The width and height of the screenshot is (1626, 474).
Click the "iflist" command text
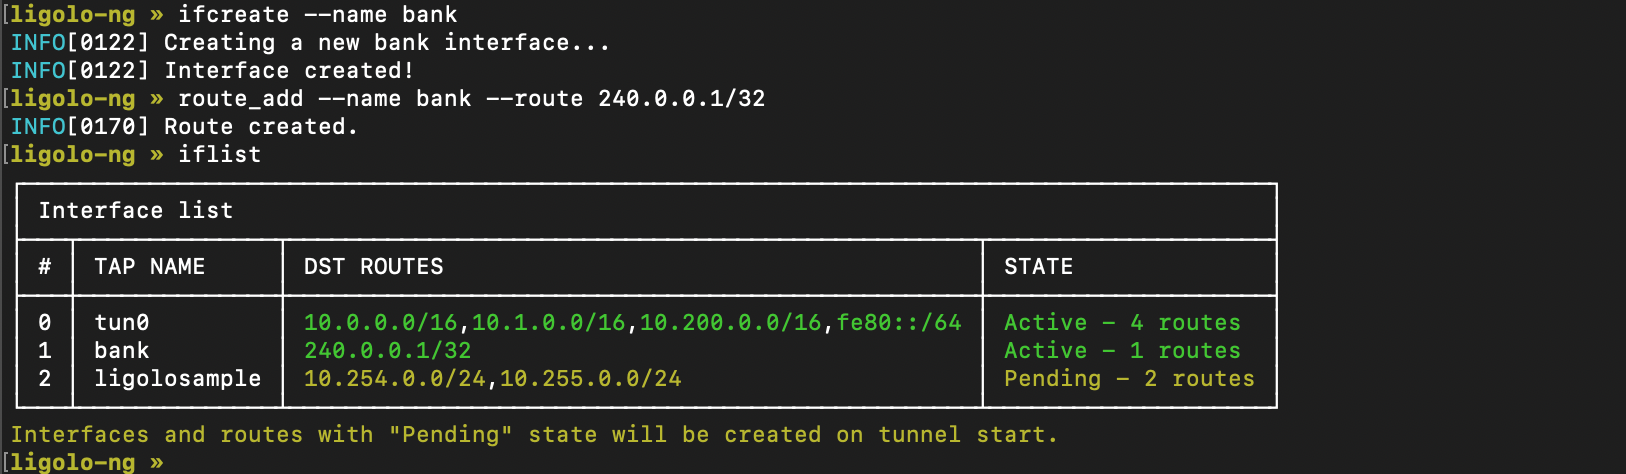[x=219, y=155]
